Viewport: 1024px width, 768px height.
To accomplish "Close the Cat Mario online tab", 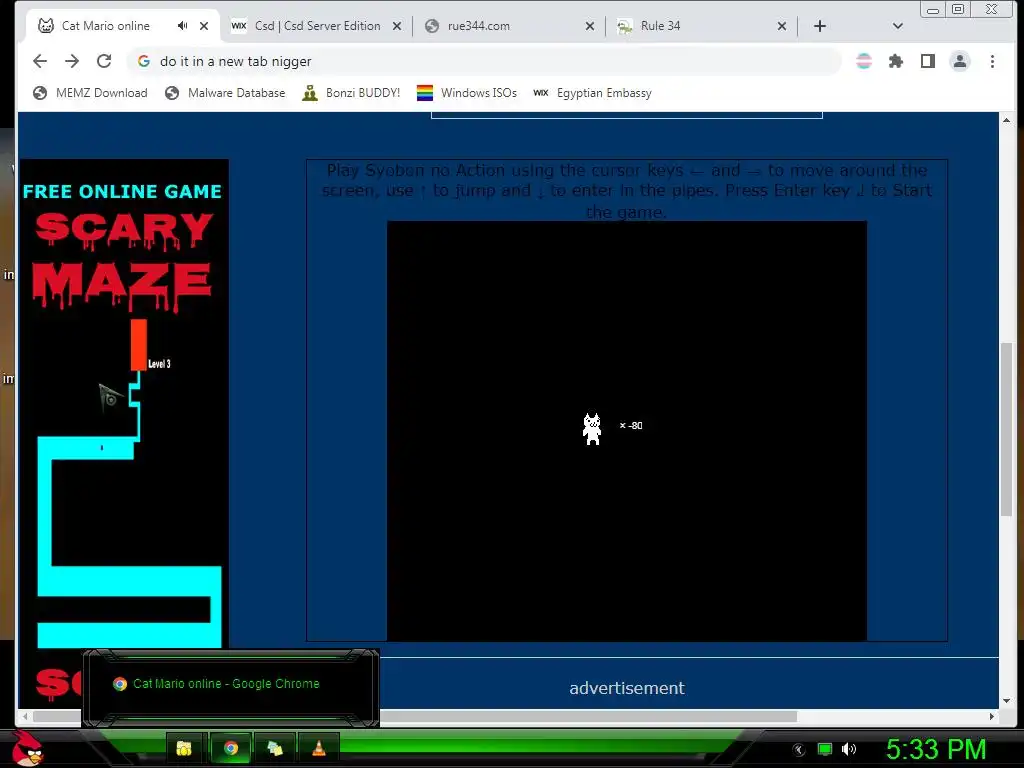I will pos(204,26).
